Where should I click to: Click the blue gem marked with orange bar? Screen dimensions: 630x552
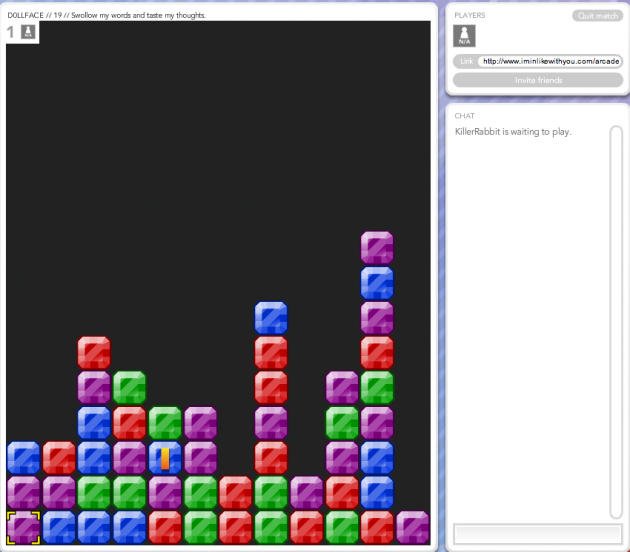165,458
